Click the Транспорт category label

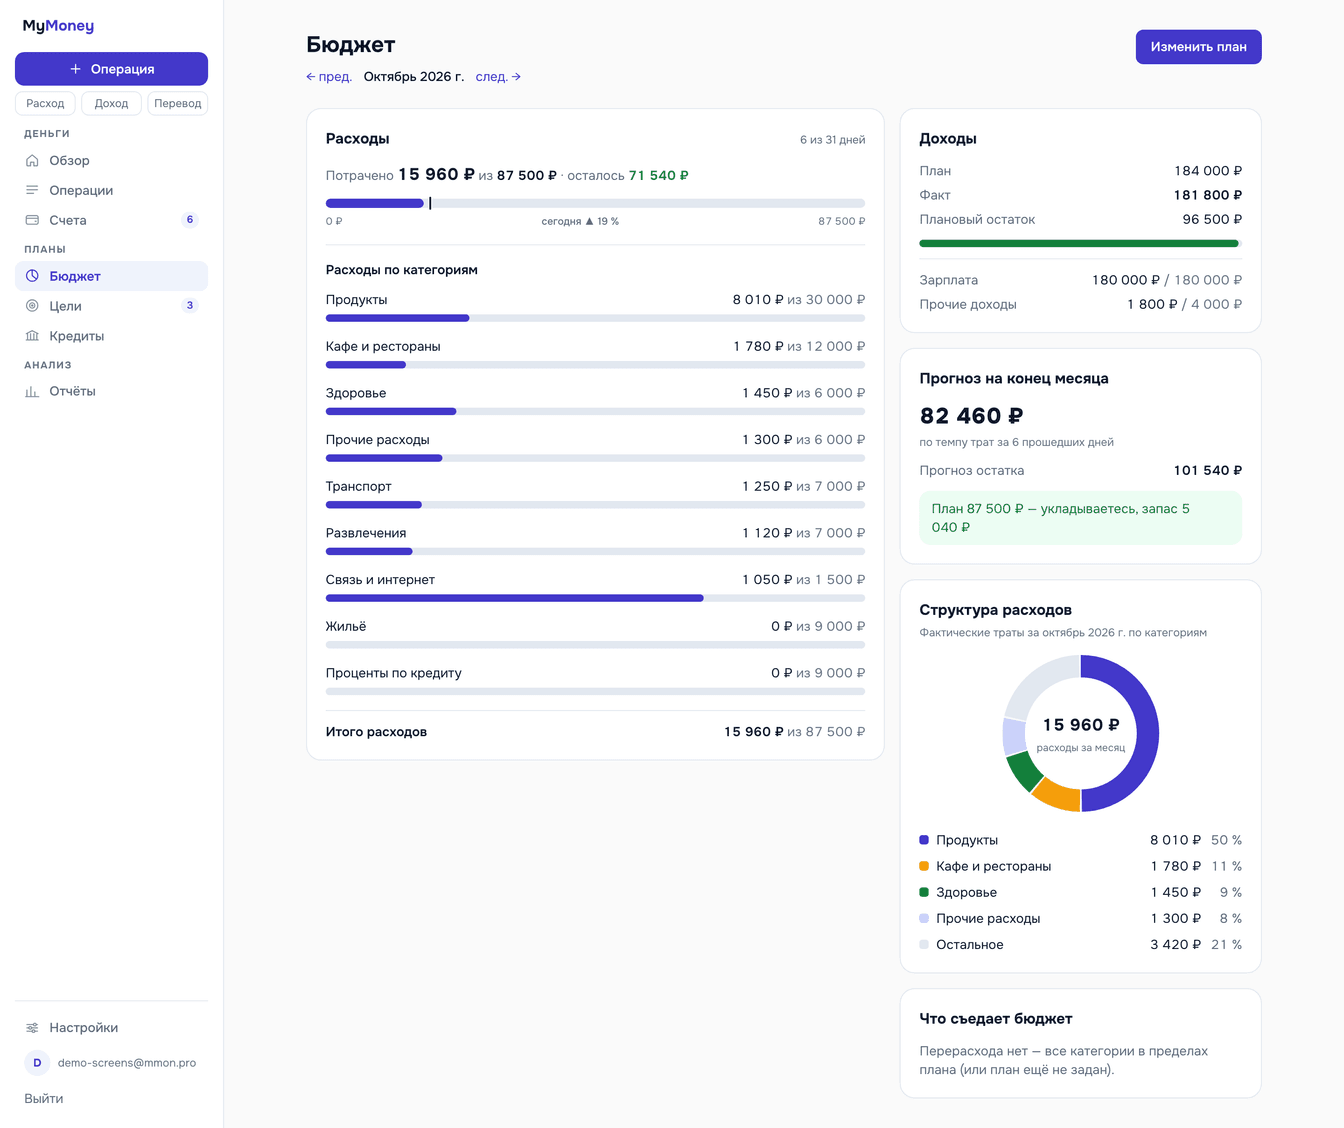359,486
